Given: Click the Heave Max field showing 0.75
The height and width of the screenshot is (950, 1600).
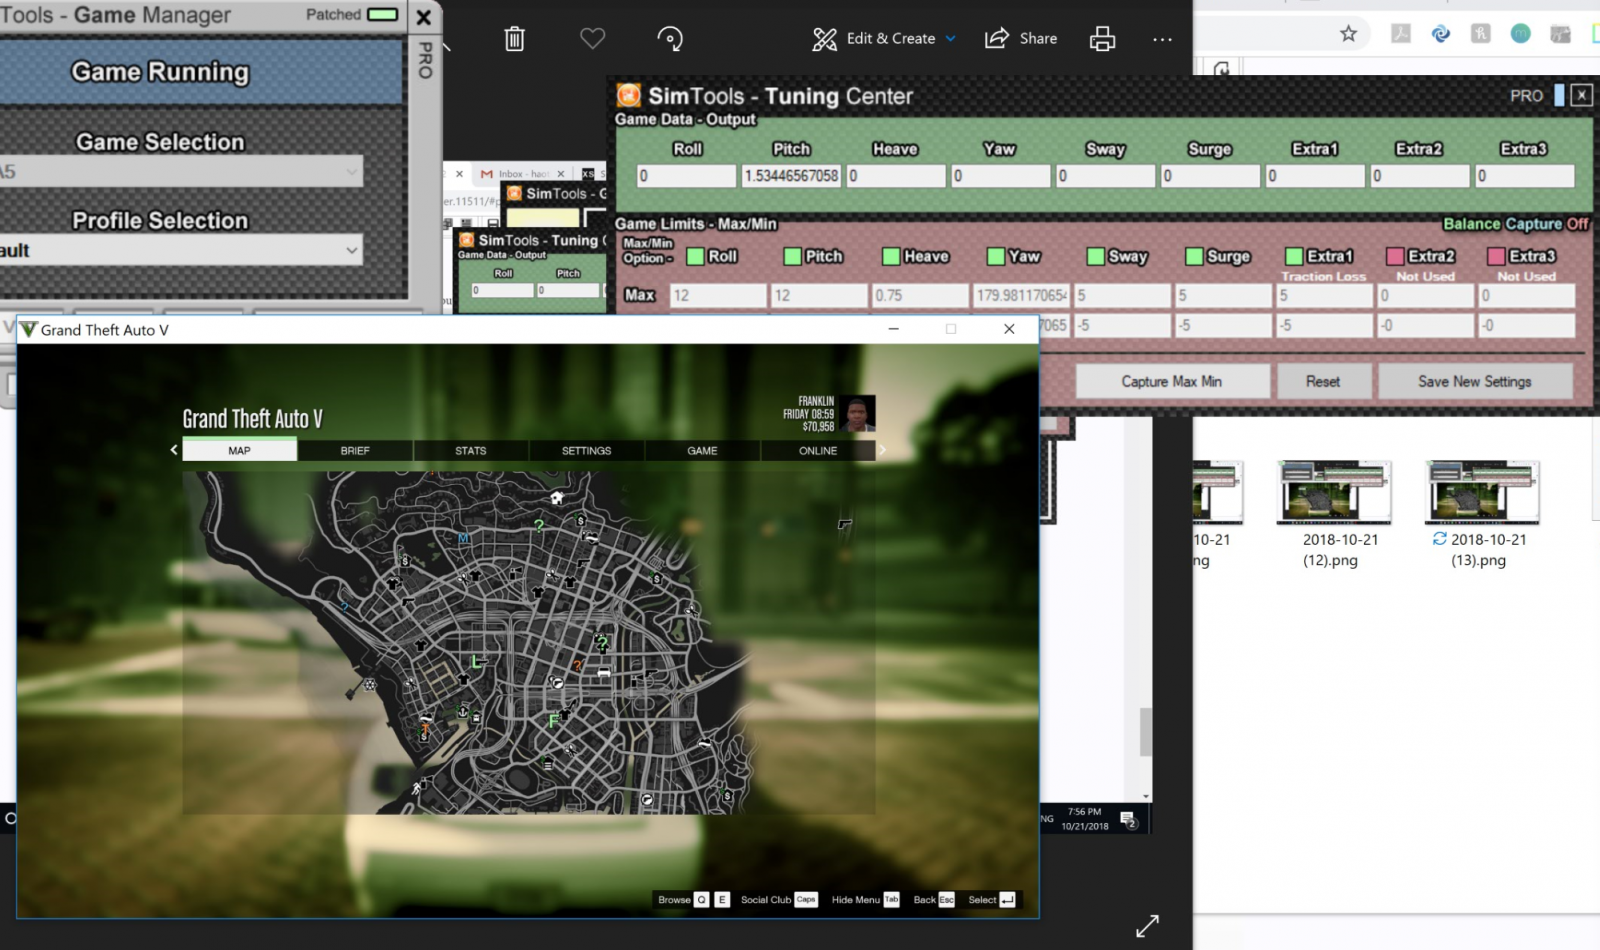Looking at the screenshot, I should 919,295.
